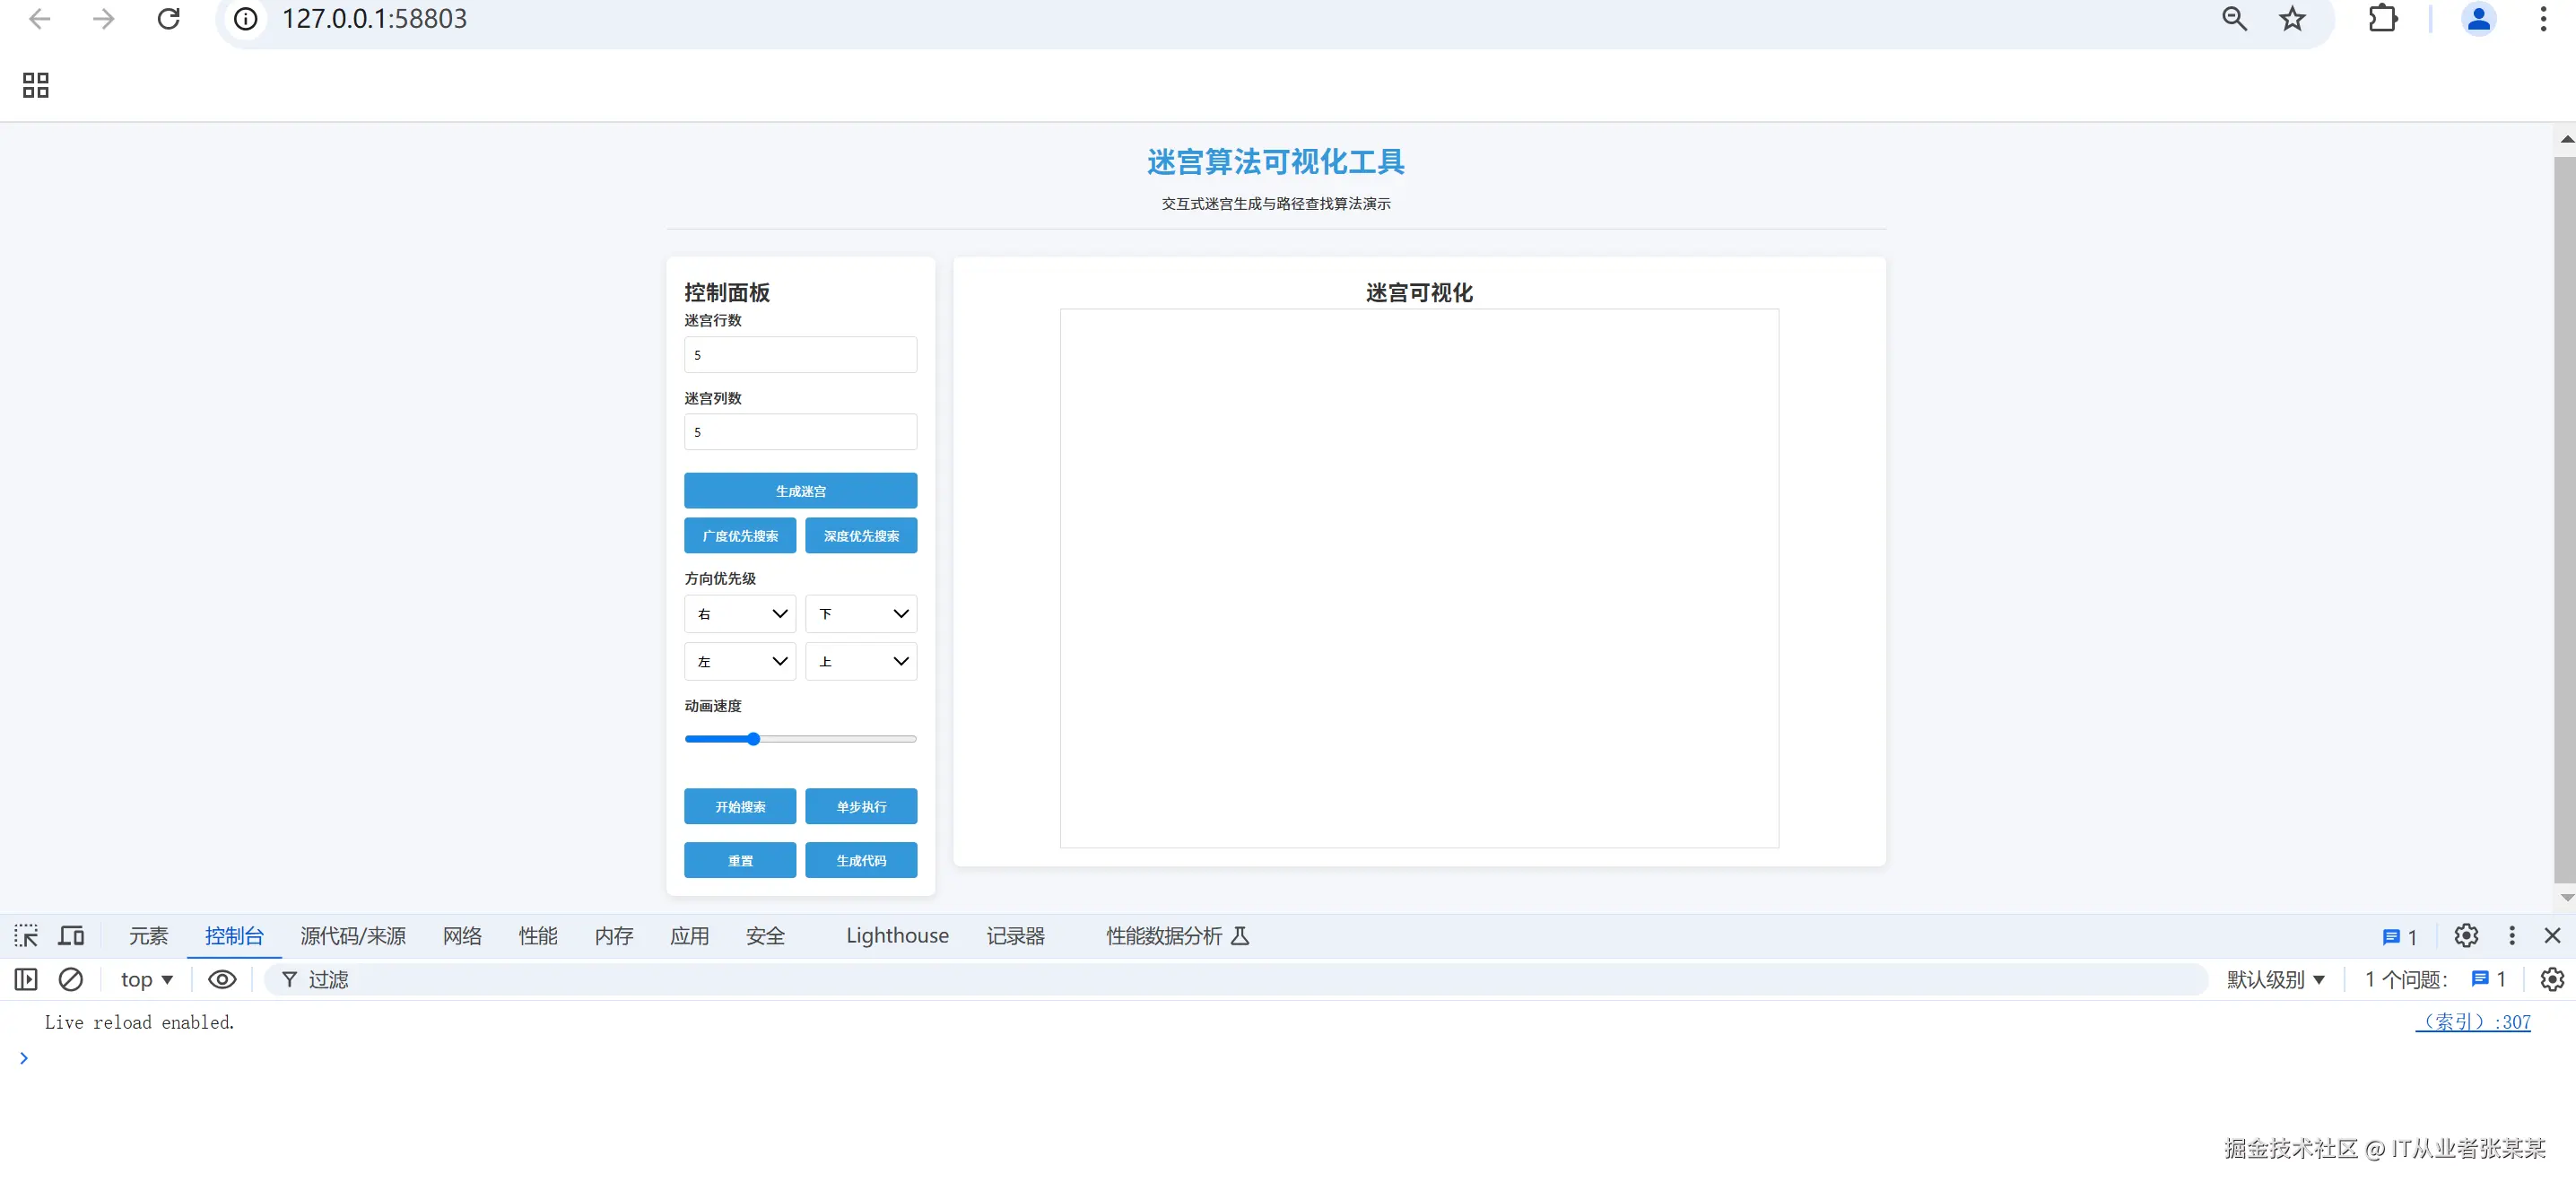Click the page scrollbar up arrow

[x=2566, y=140]
